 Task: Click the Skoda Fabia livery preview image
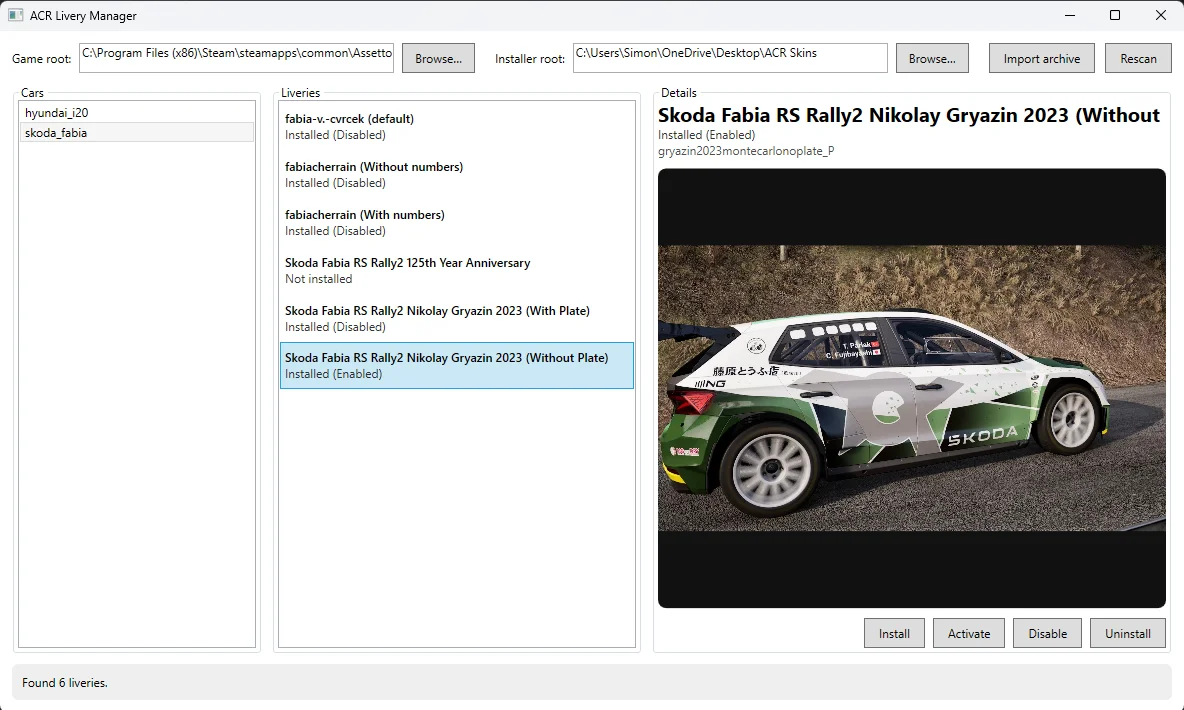pos(911,388)
